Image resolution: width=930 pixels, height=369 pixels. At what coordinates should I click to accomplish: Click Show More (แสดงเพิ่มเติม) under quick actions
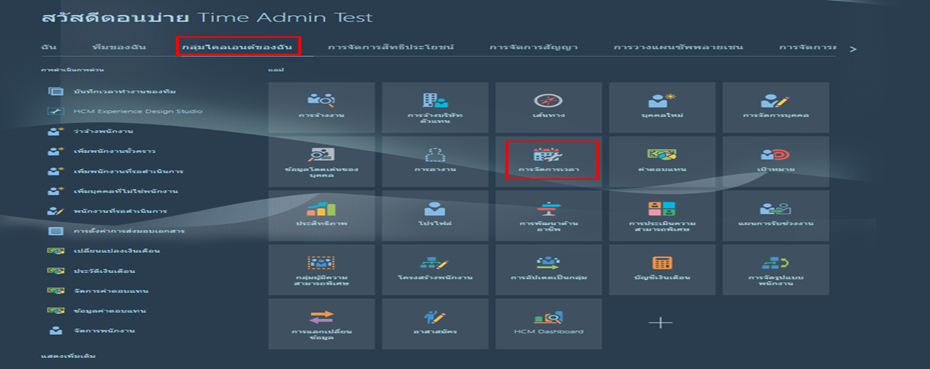pyautogui.click(x=68, y=357)
